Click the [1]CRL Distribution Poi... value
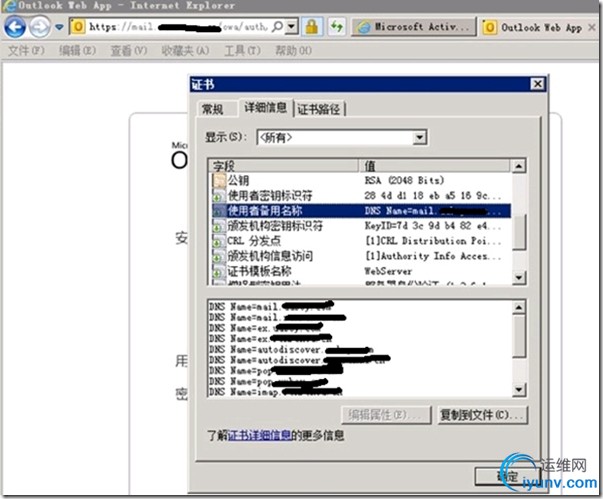The height and width of the screenshot is (499, 603). [x=433, y=241]
